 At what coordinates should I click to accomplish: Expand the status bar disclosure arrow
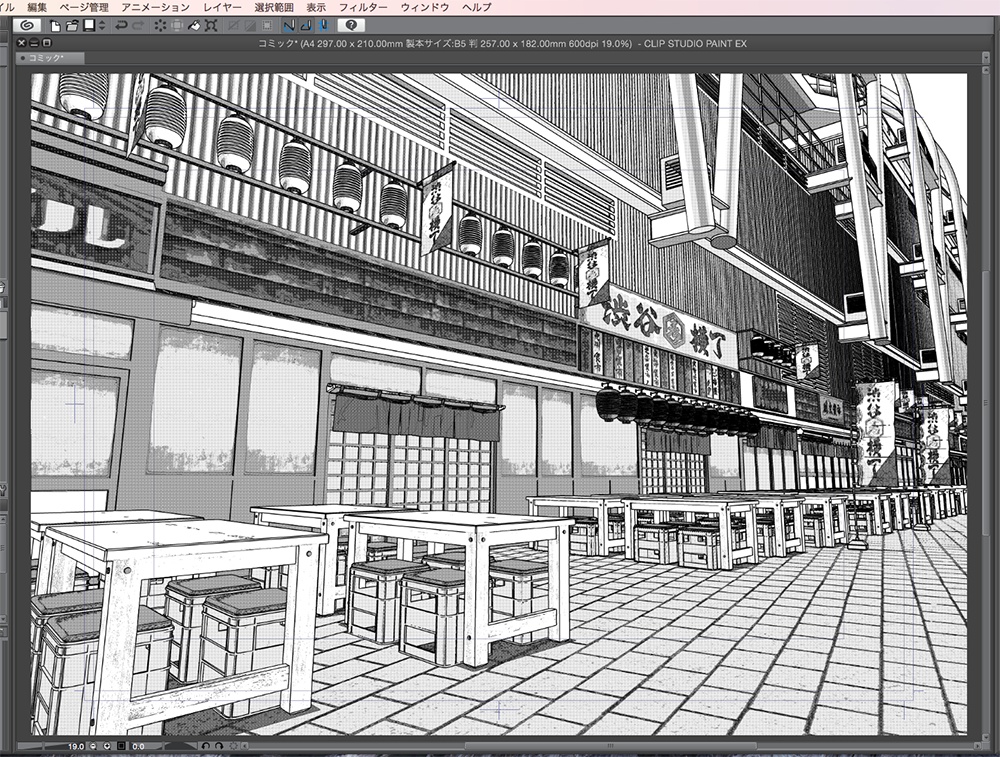[244, 748]
